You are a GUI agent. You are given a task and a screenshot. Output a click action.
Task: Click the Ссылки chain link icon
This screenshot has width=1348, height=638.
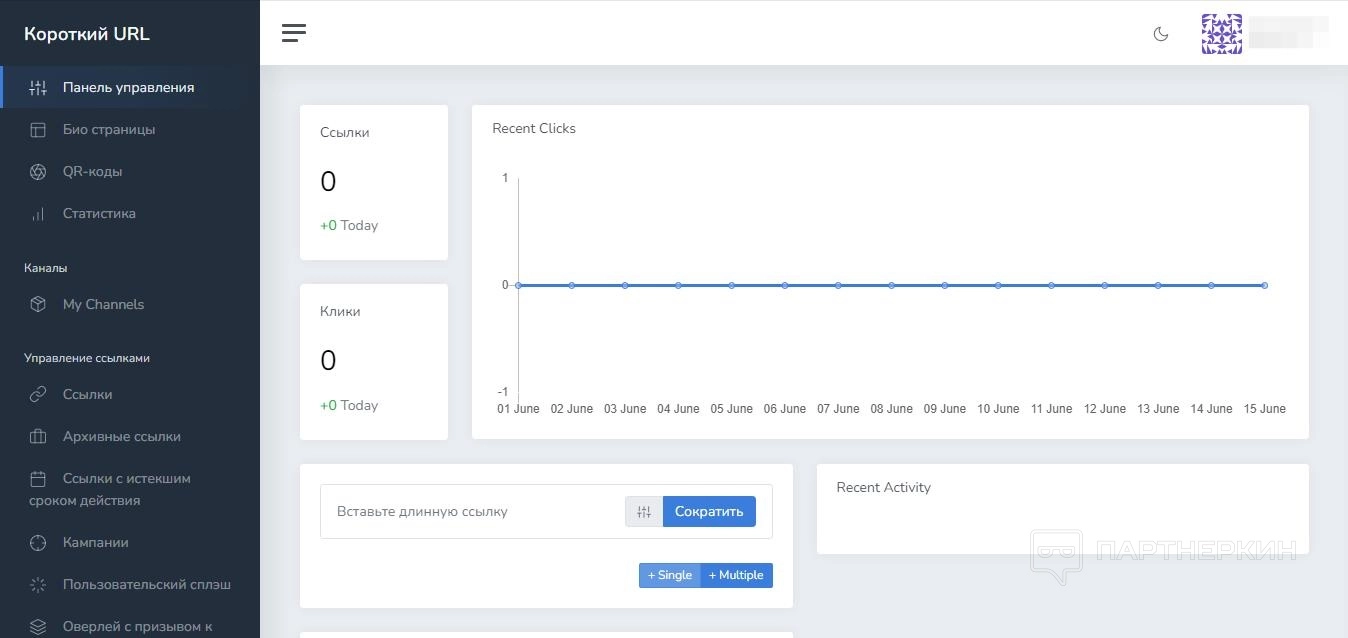point(38,395)
